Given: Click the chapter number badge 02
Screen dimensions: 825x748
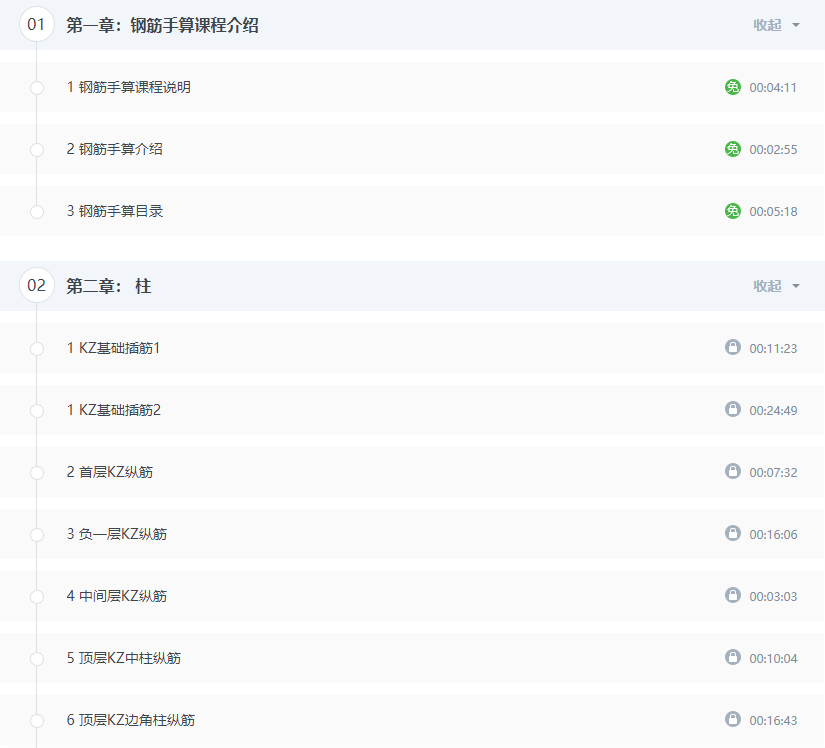Looking at the screenshot, I should point(37,285).
